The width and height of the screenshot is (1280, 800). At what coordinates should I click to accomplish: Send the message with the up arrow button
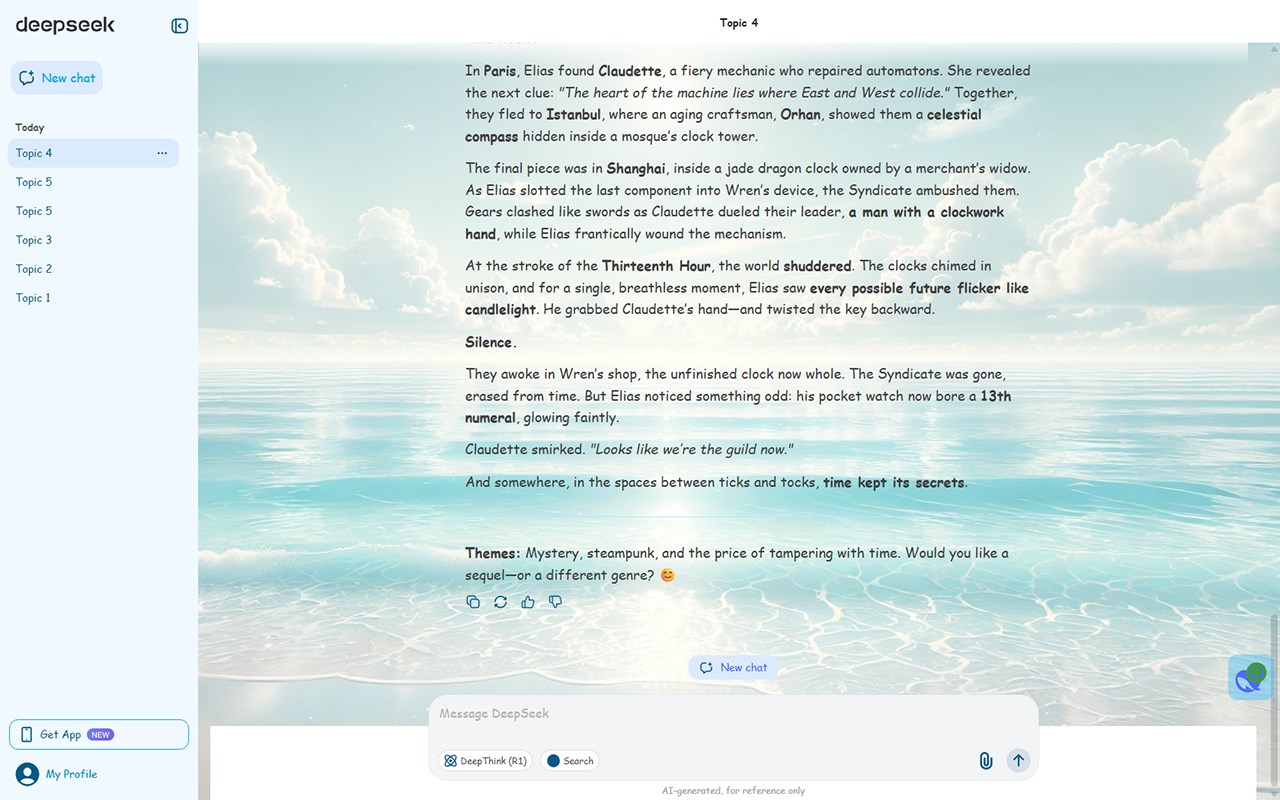1018,760
